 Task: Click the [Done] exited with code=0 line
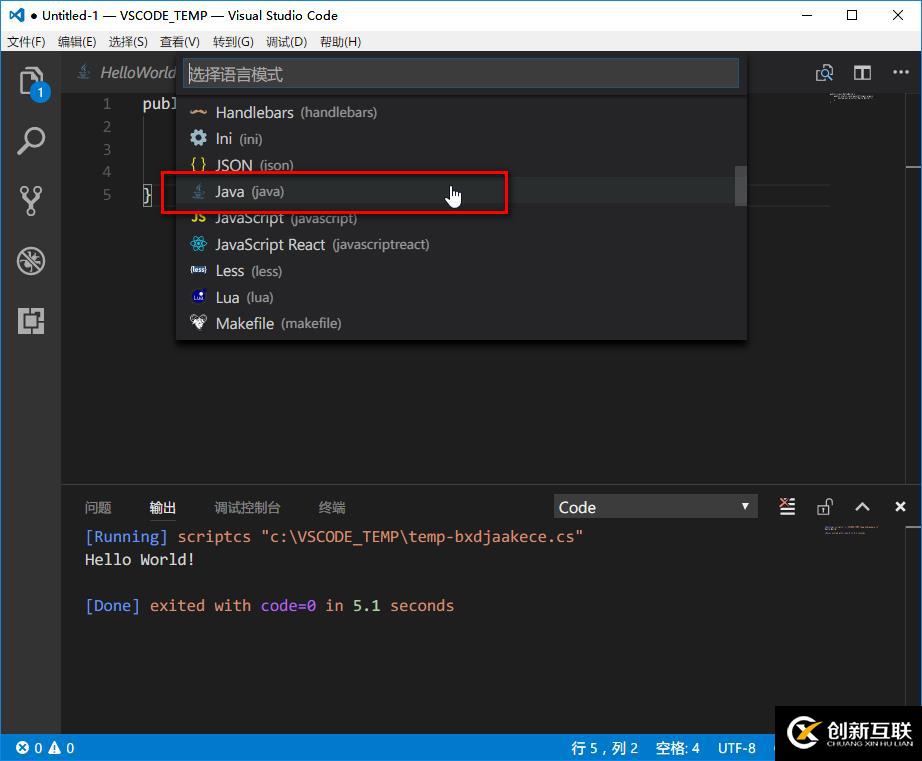tap(269, 606)
